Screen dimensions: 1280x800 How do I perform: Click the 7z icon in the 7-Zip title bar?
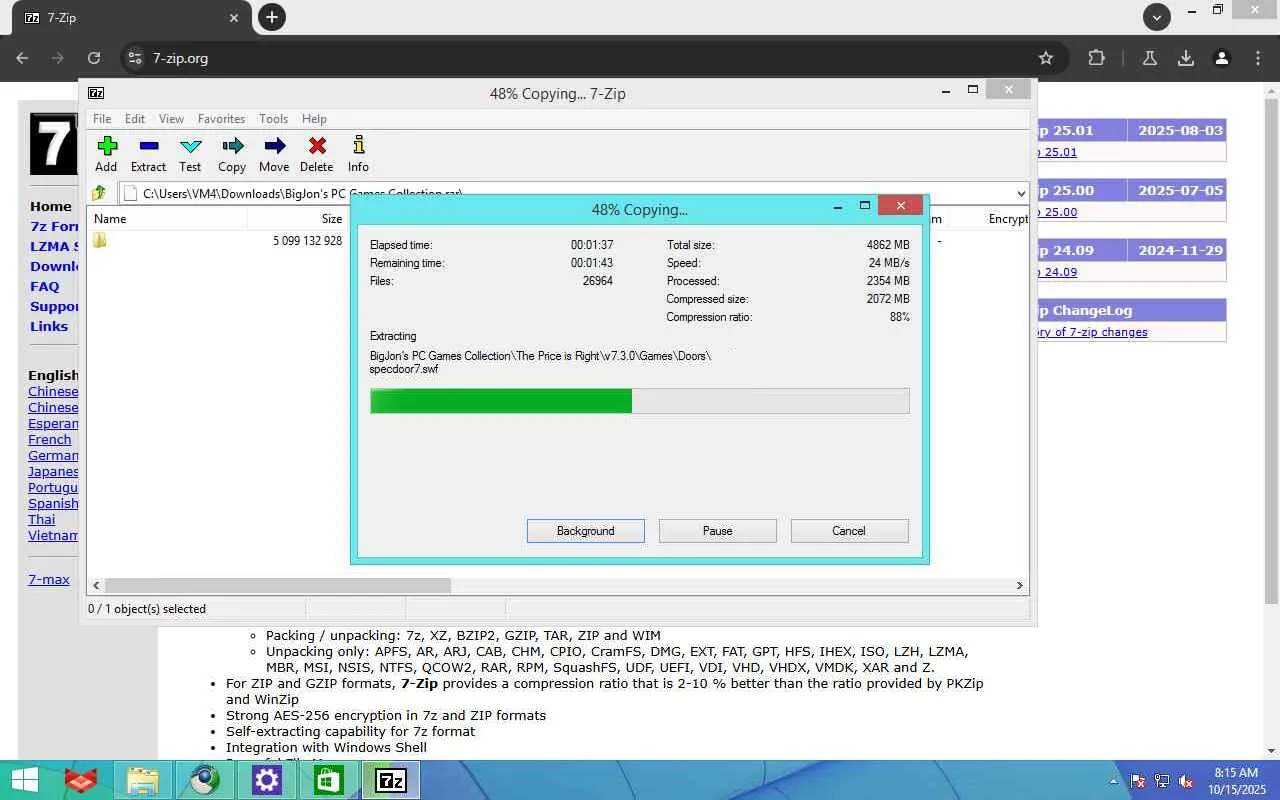point(96,93)
